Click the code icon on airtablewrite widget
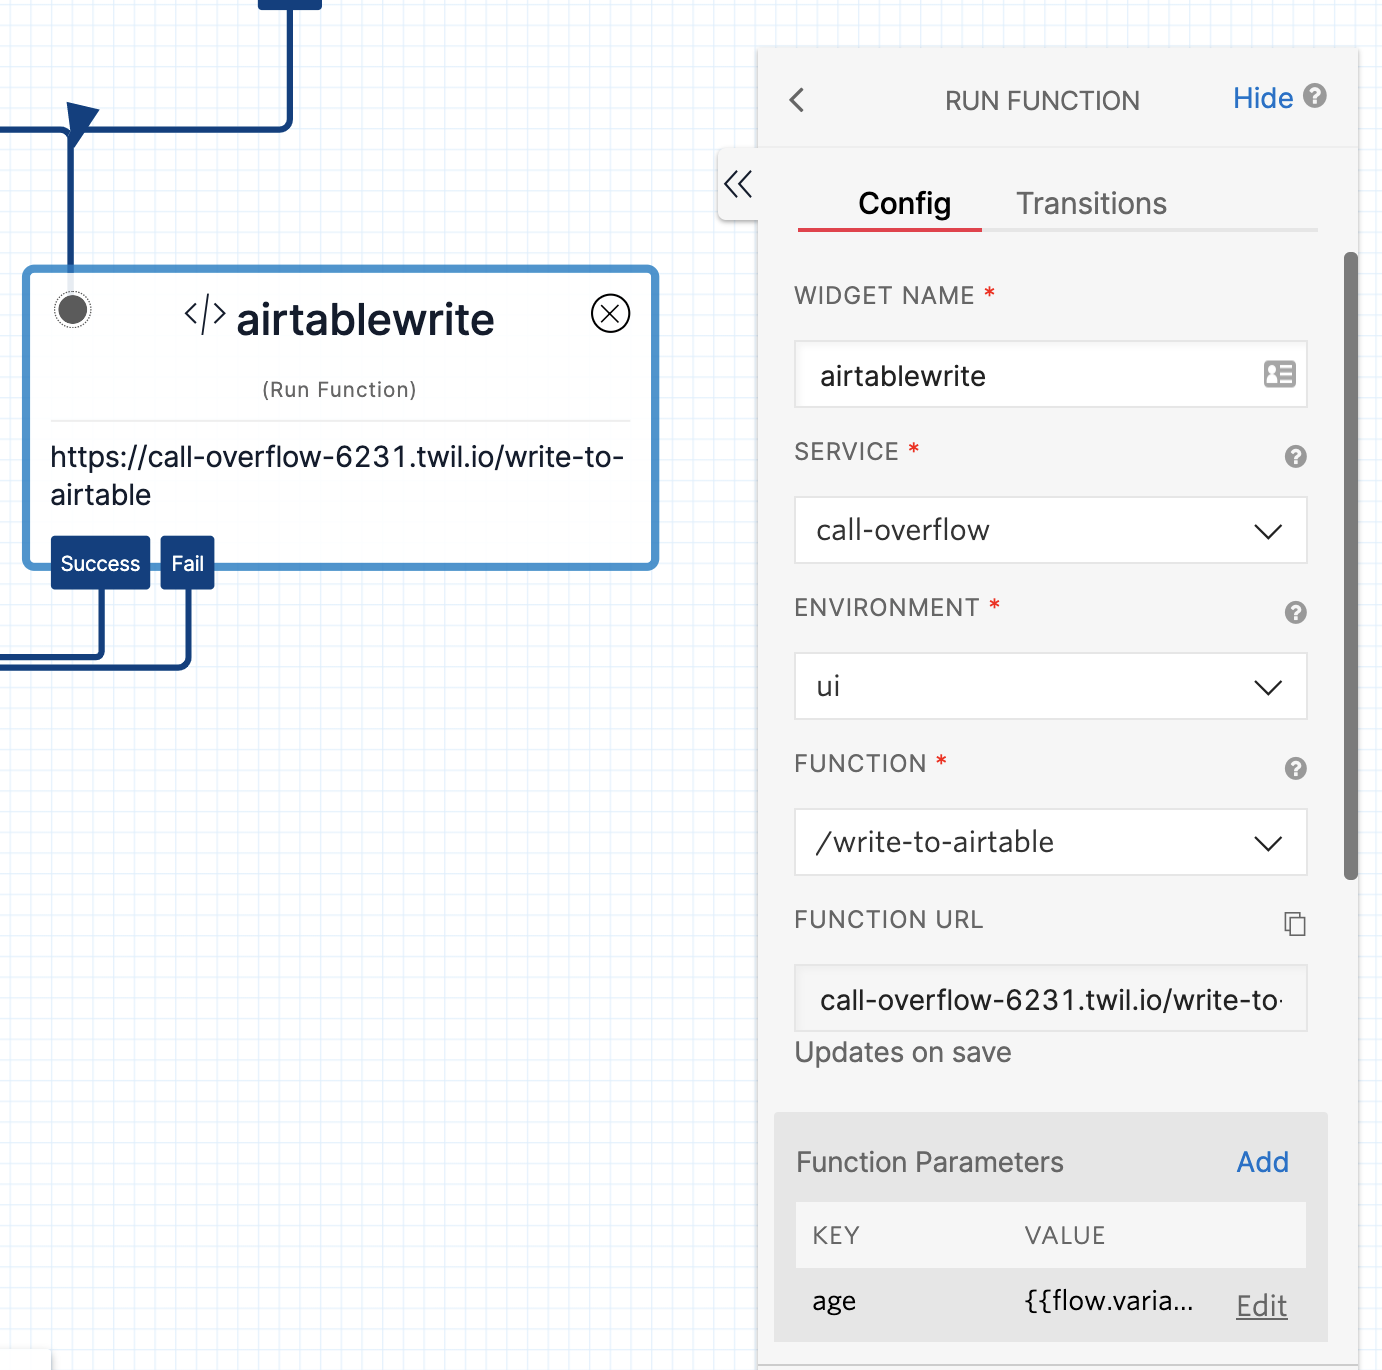The width and height of the screenshot is (1382, 1370). [x=205, y=314]
